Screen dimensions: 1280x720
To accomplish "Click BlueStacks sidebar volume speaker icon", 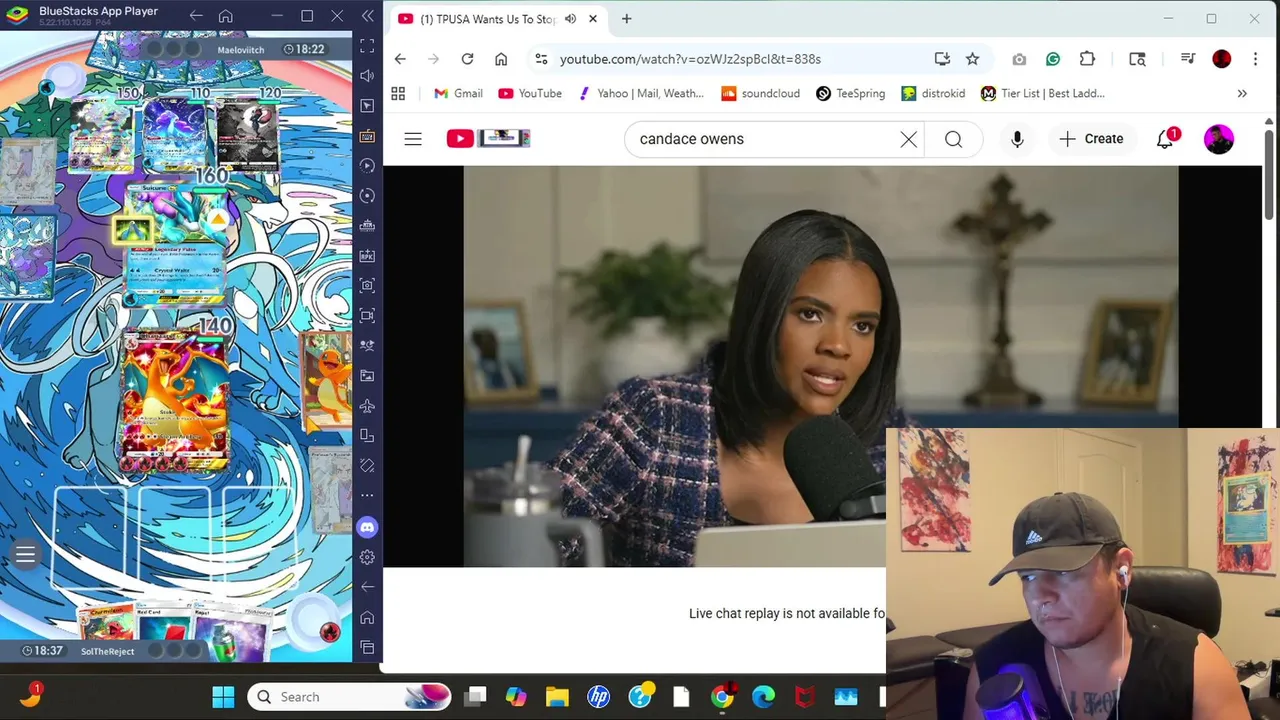I will pos(367,76).
